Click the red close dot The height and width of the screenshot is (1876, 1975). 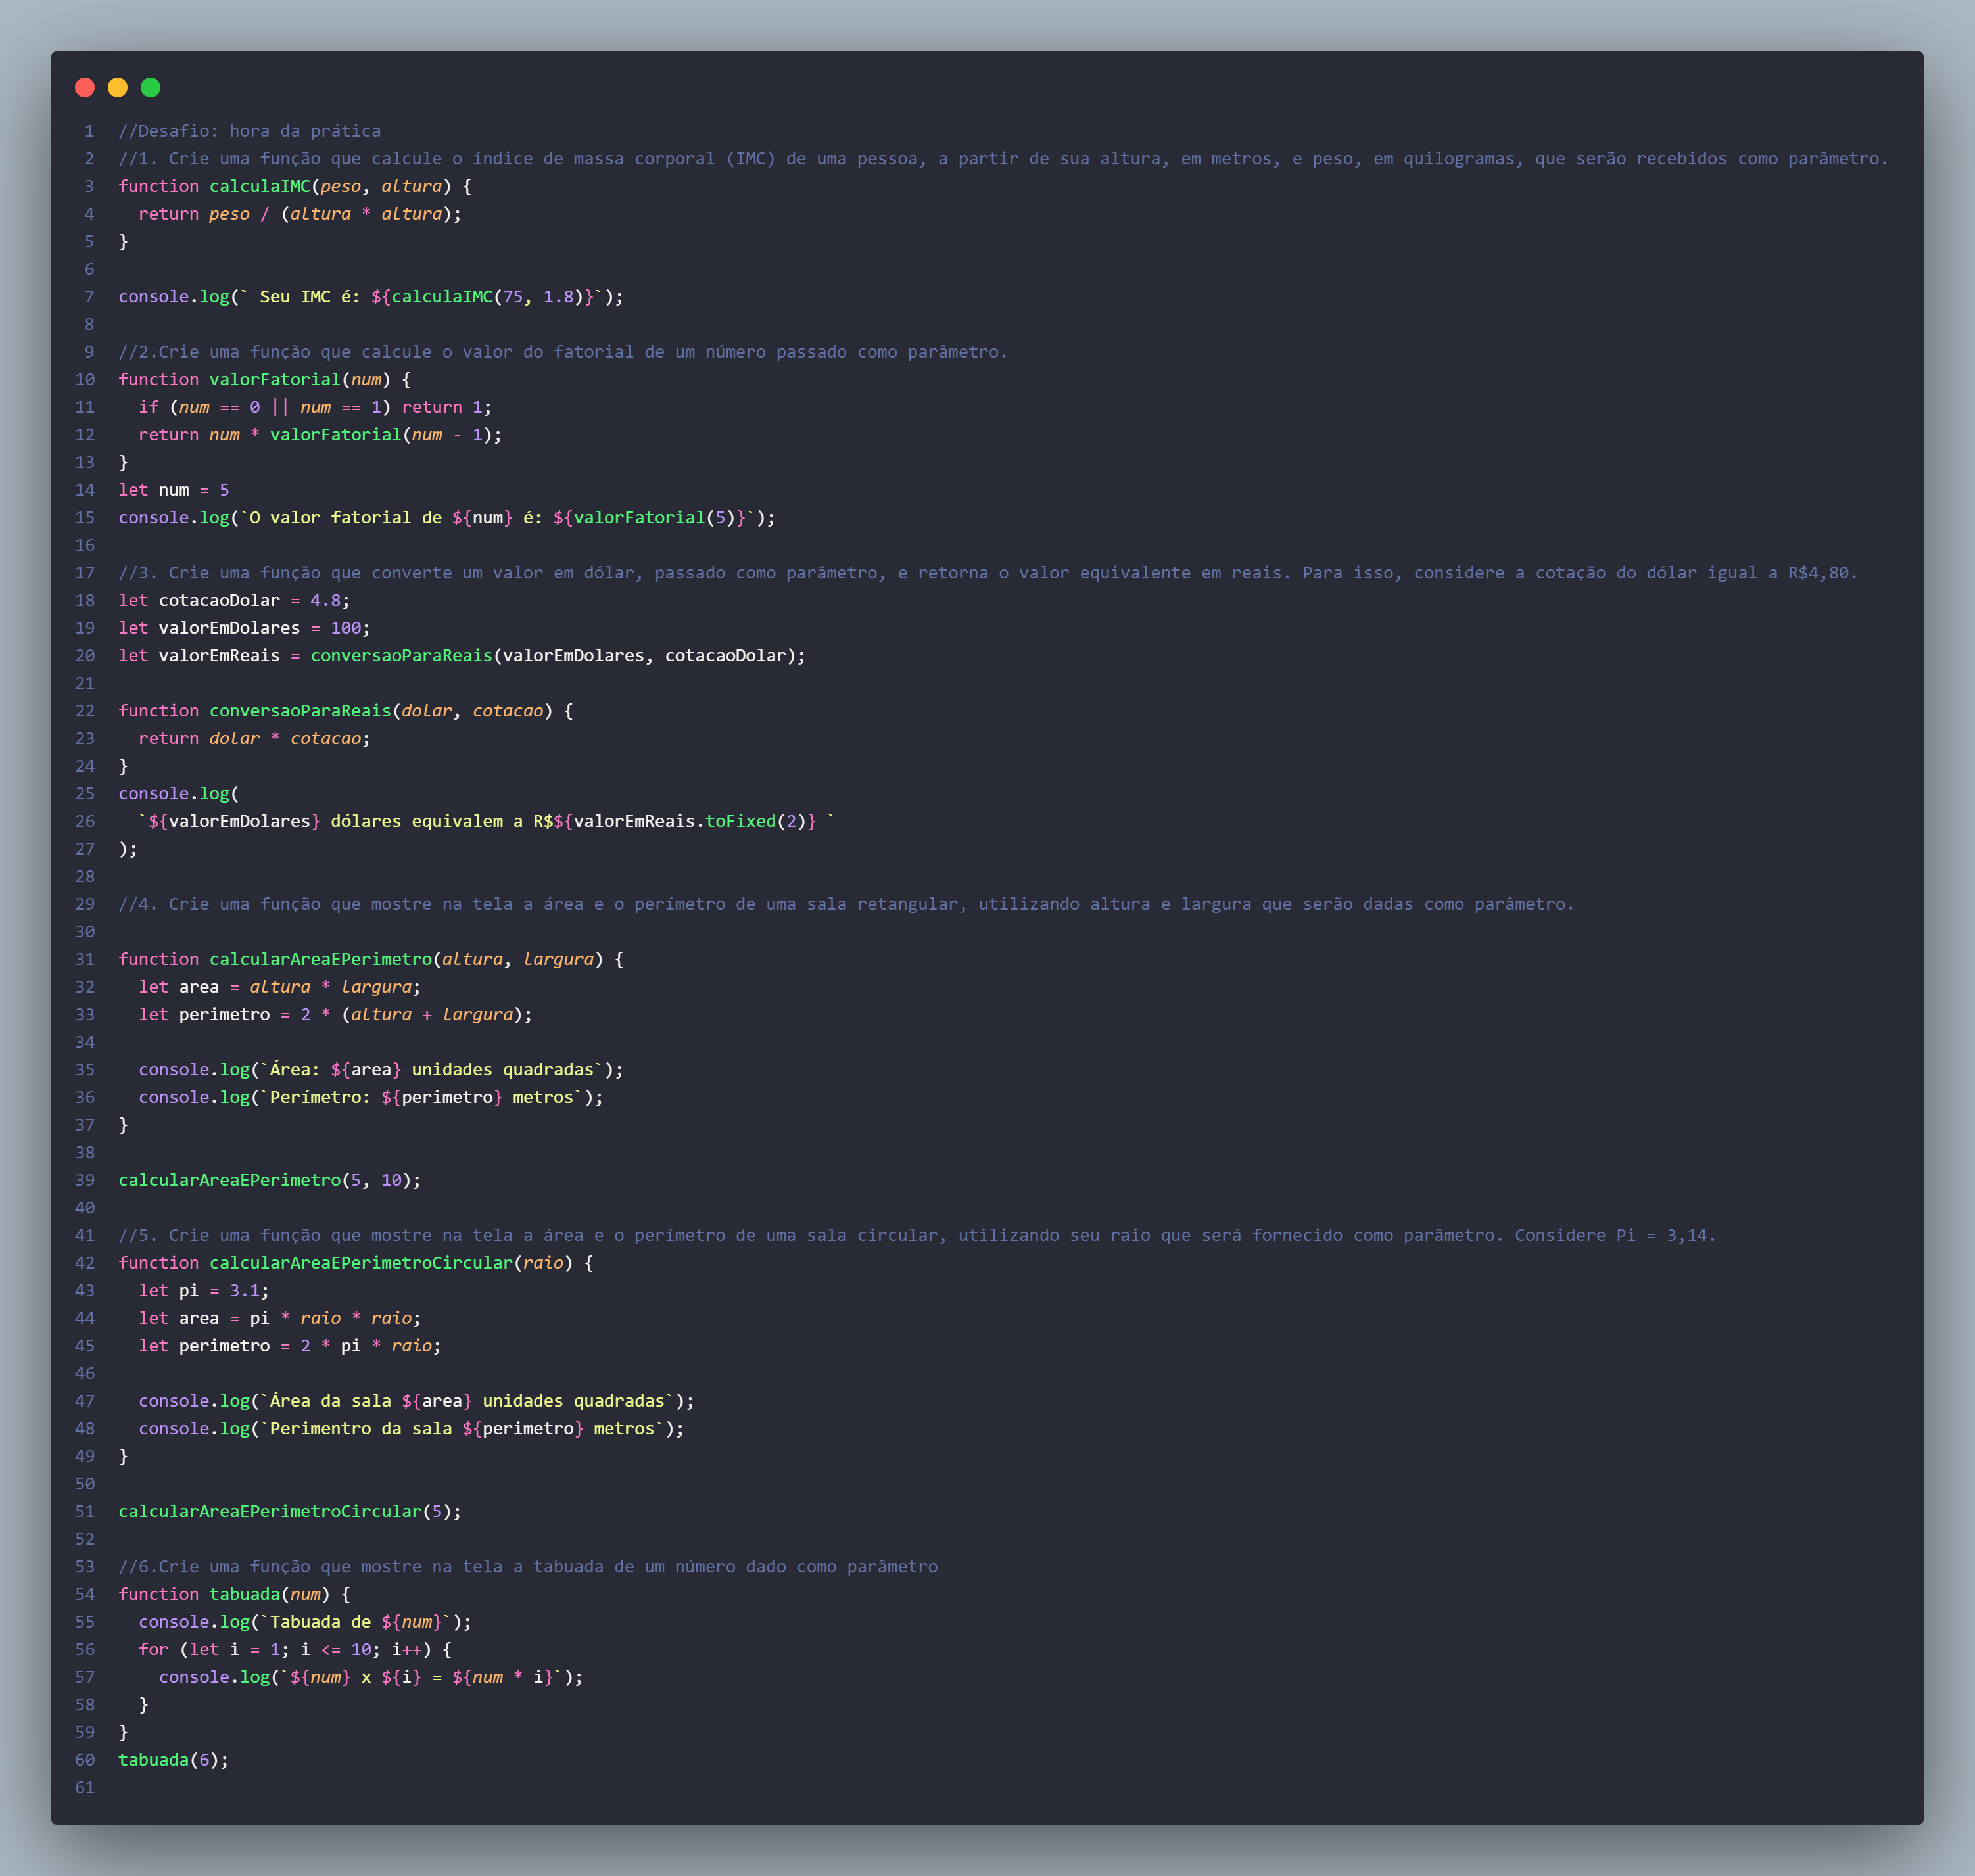[85, 88]
